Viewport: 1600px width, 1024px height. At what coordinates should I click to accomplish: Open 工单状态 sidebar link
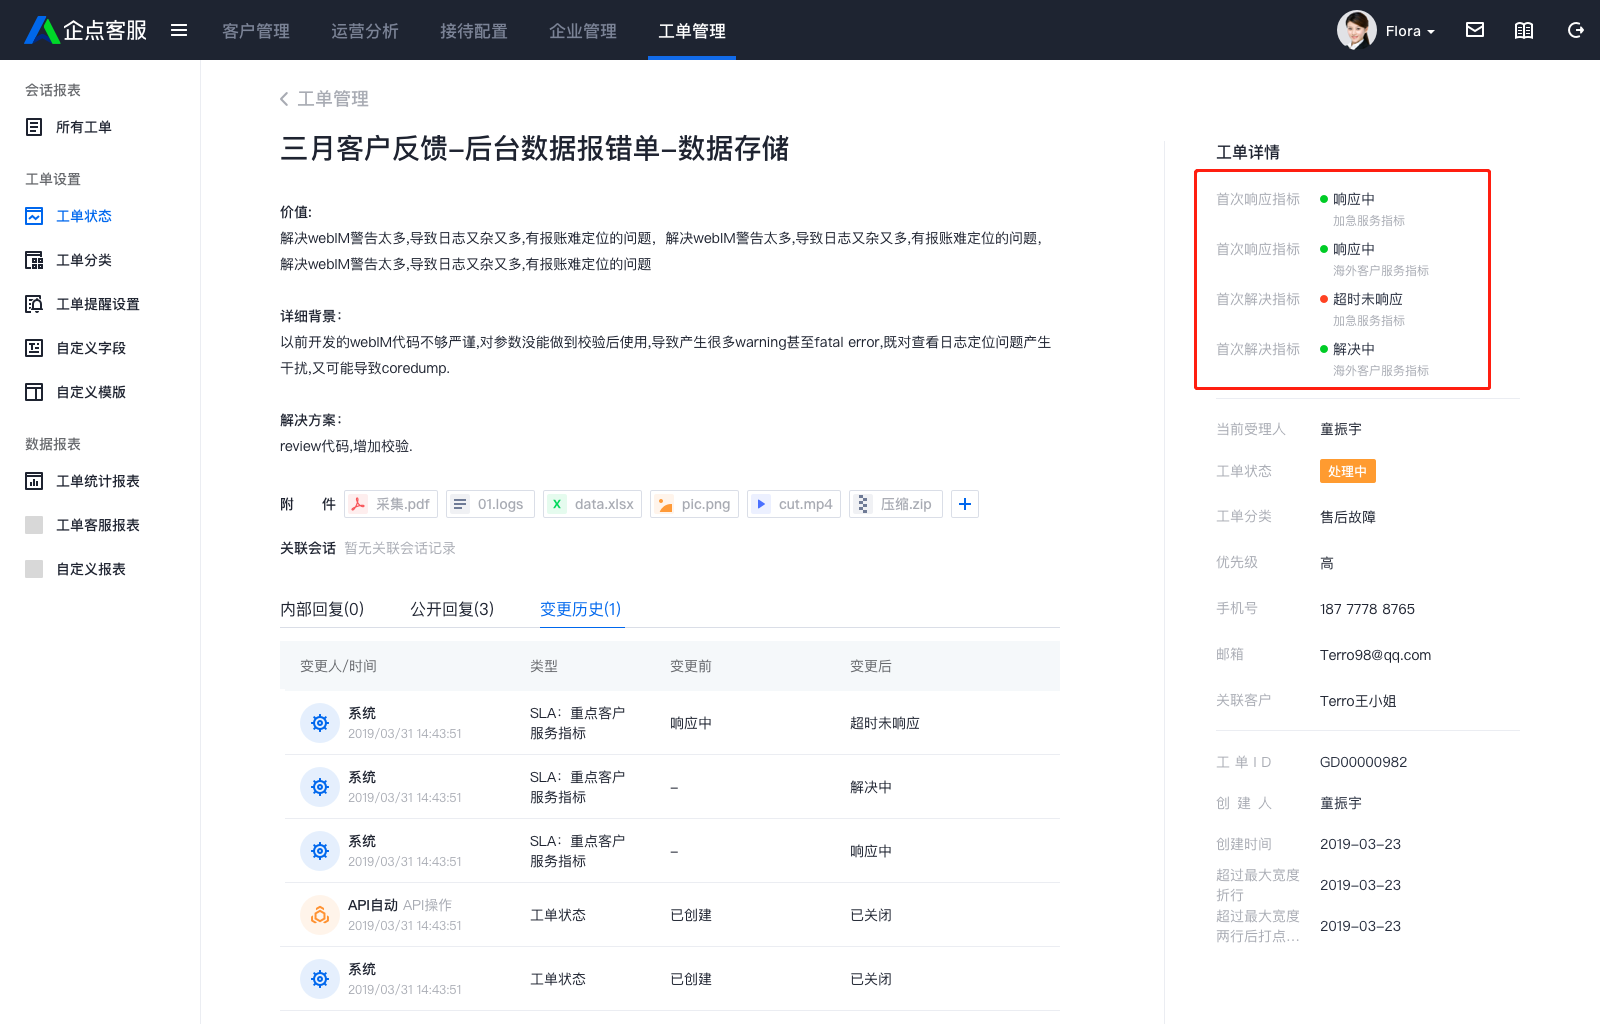84,216
